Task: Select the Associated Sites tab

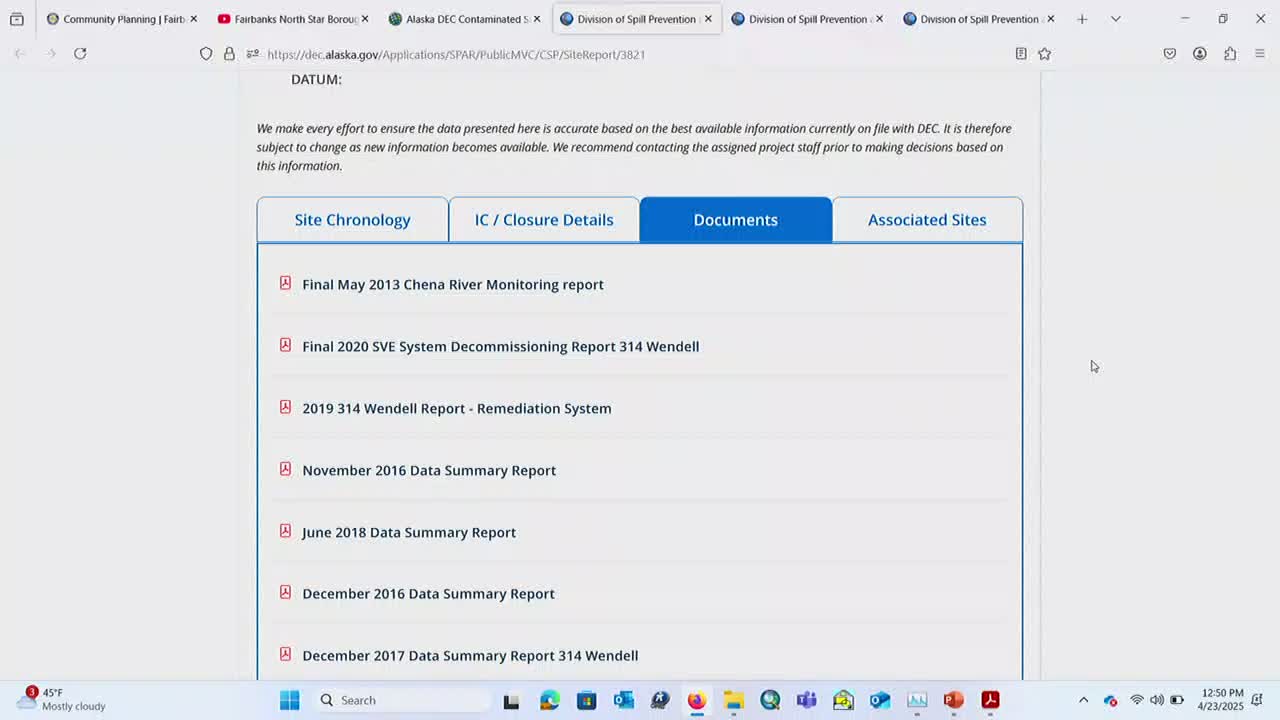Action: [x=926, y=220]
